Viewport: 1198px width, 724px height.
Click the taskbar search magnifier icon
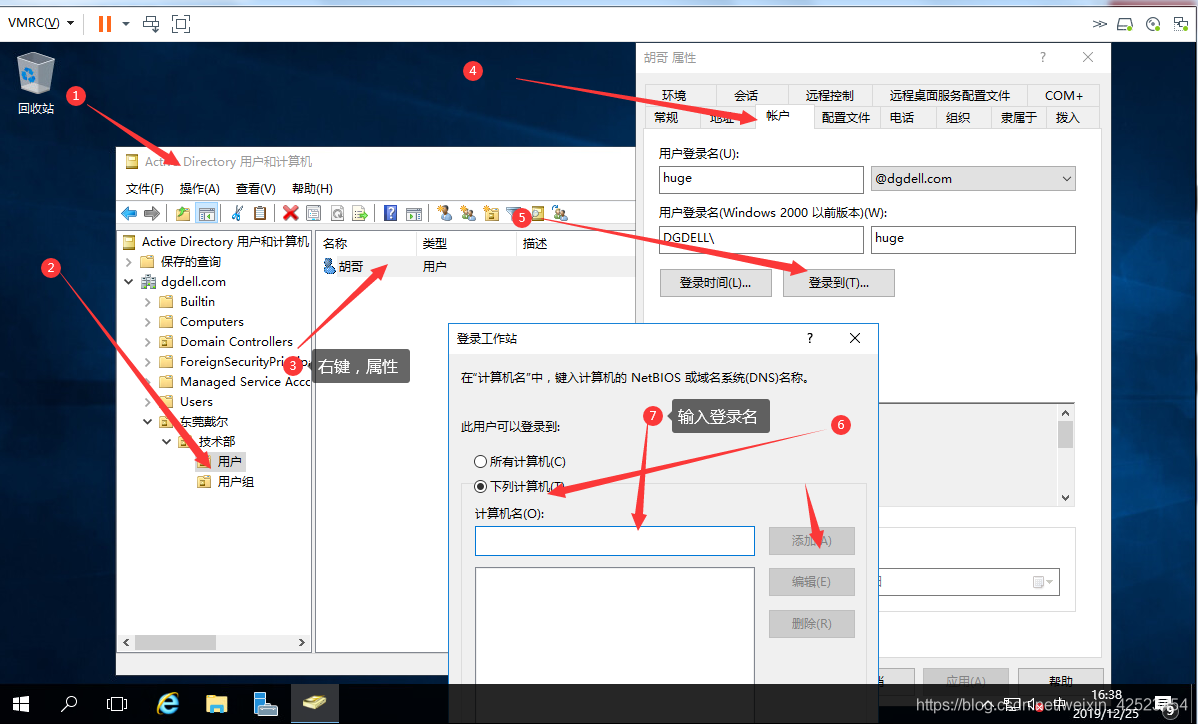(69, 703)
